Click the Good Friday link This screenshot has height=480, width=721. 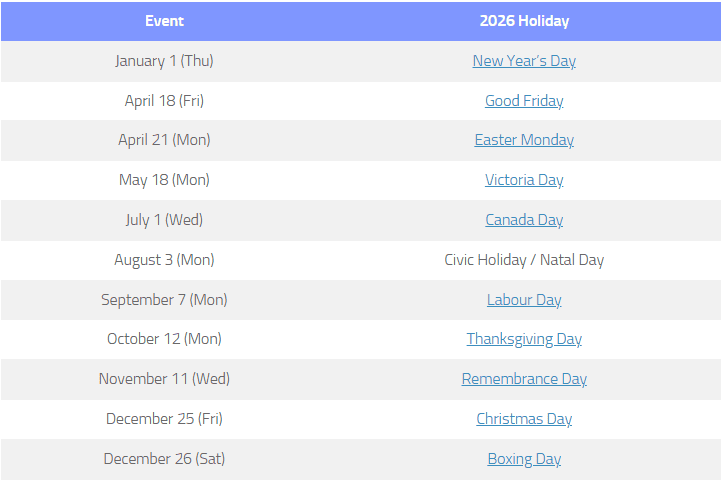click(x=524, y=101)
